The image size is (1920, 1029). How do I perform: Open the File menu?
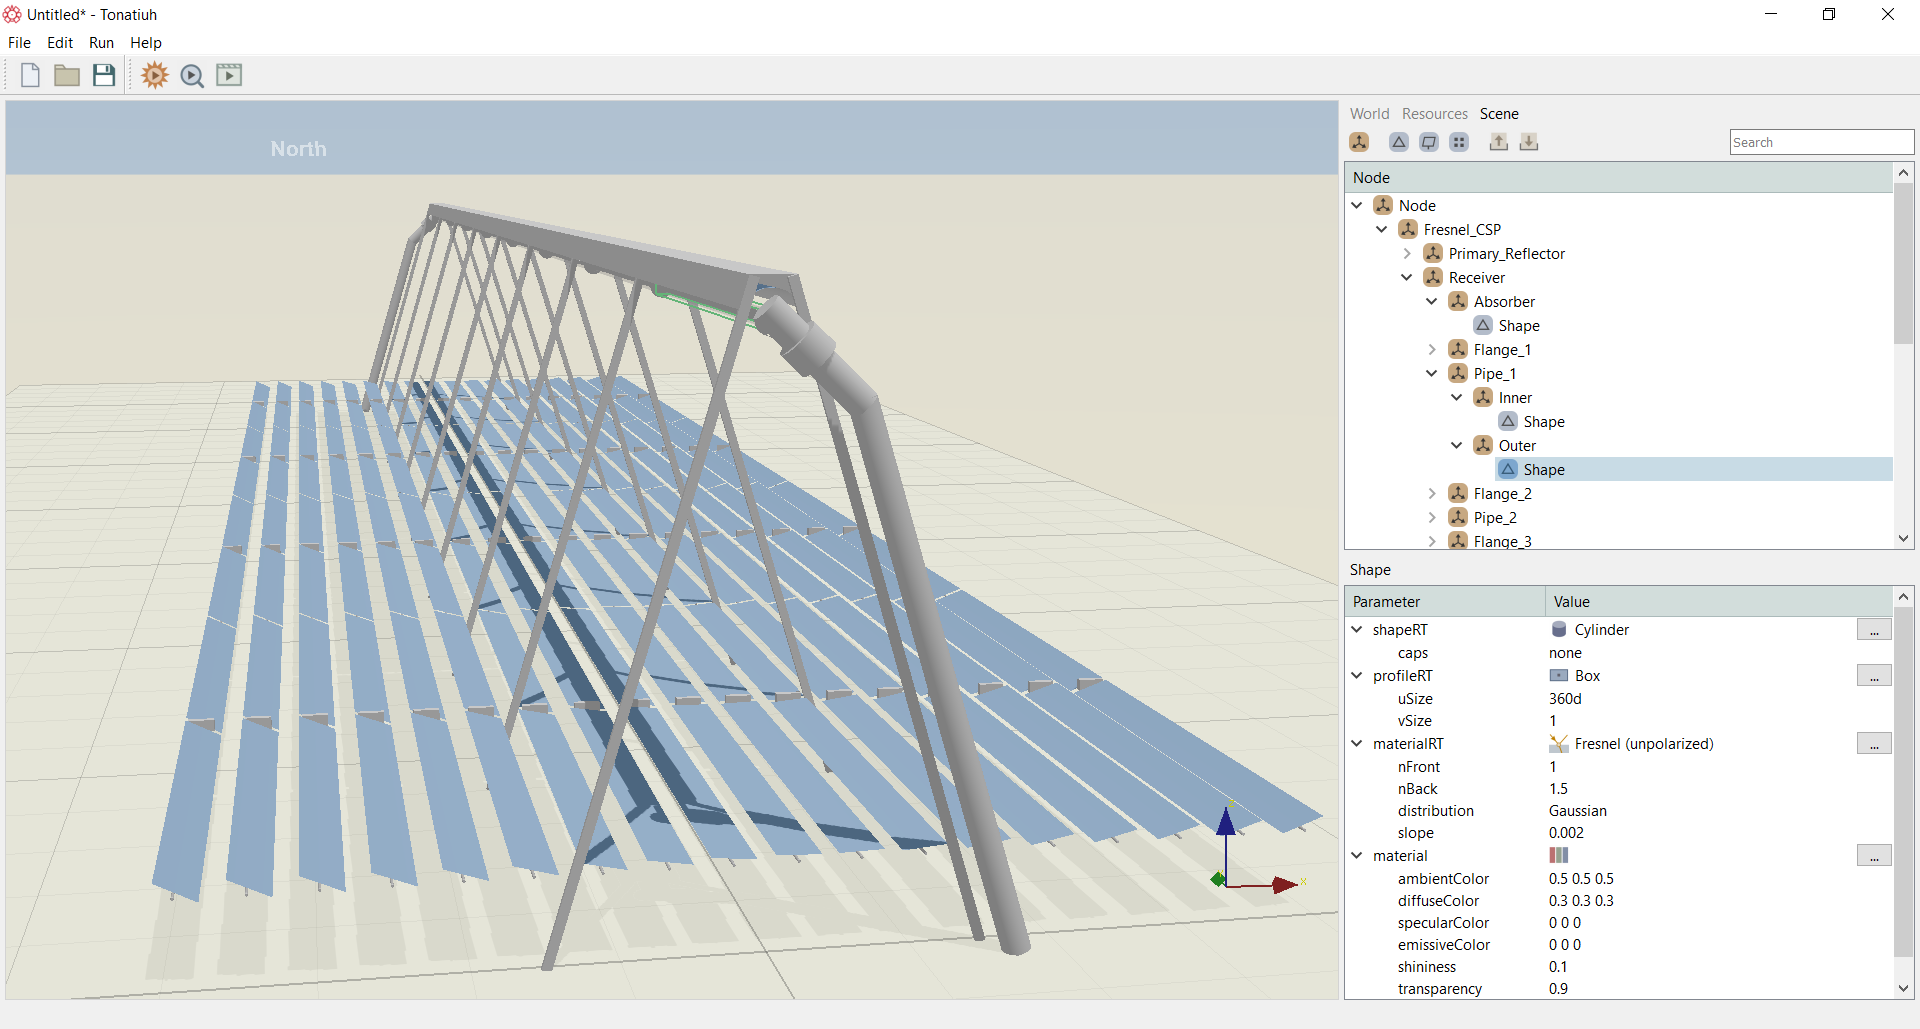point(19,42)
